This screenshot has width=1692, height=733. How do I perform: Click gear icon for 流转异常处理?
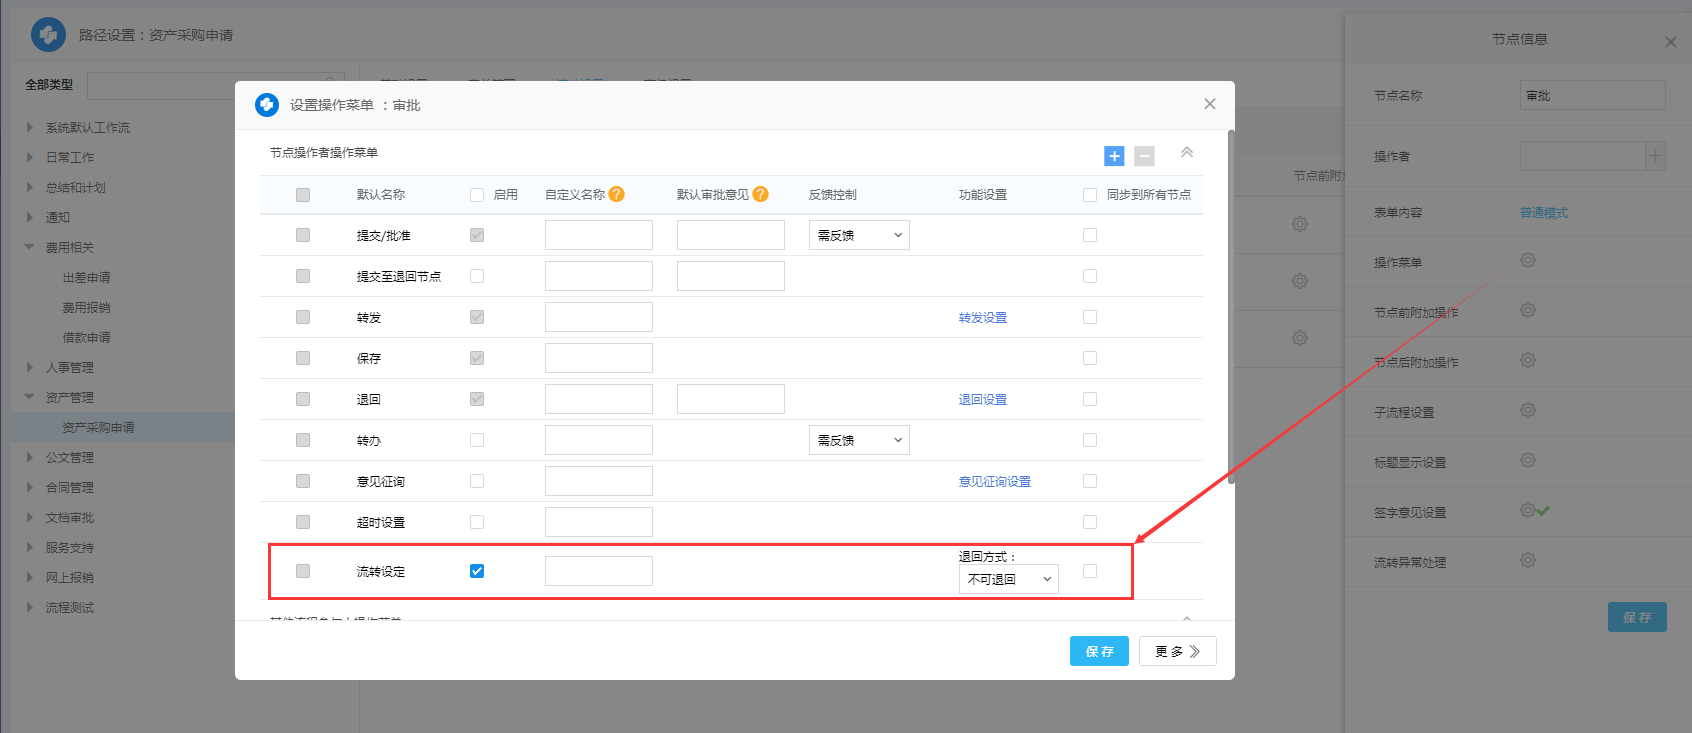coord(1528,561)
